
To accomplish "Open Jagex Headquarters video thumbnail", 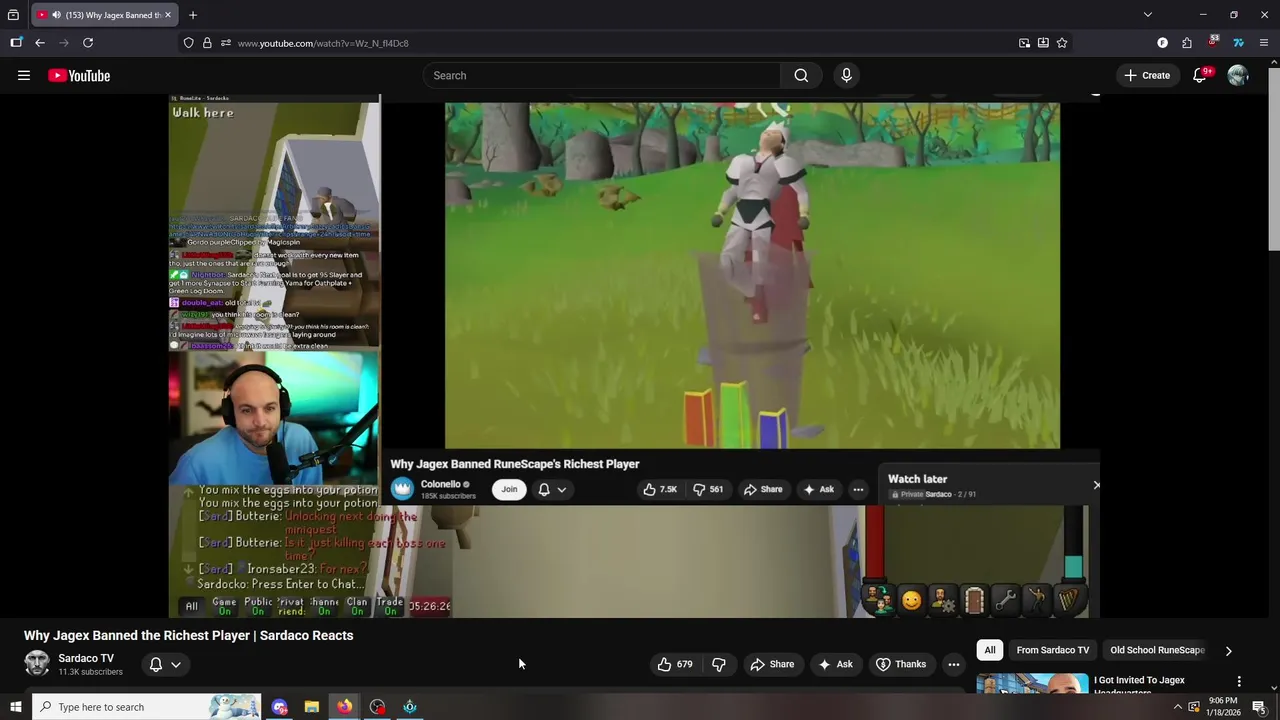I will pyautogui.click(x=1032, y=683).
